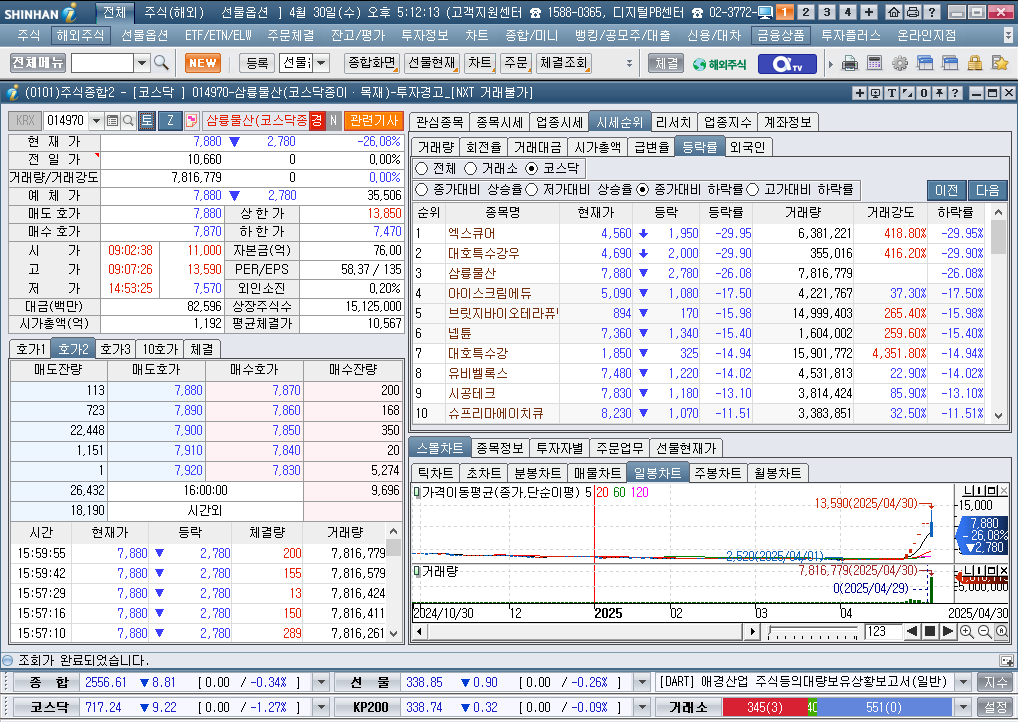Play the chart forward with play arrow
The width and height of the screenshot is (1018, 722).
coord(948,631)
